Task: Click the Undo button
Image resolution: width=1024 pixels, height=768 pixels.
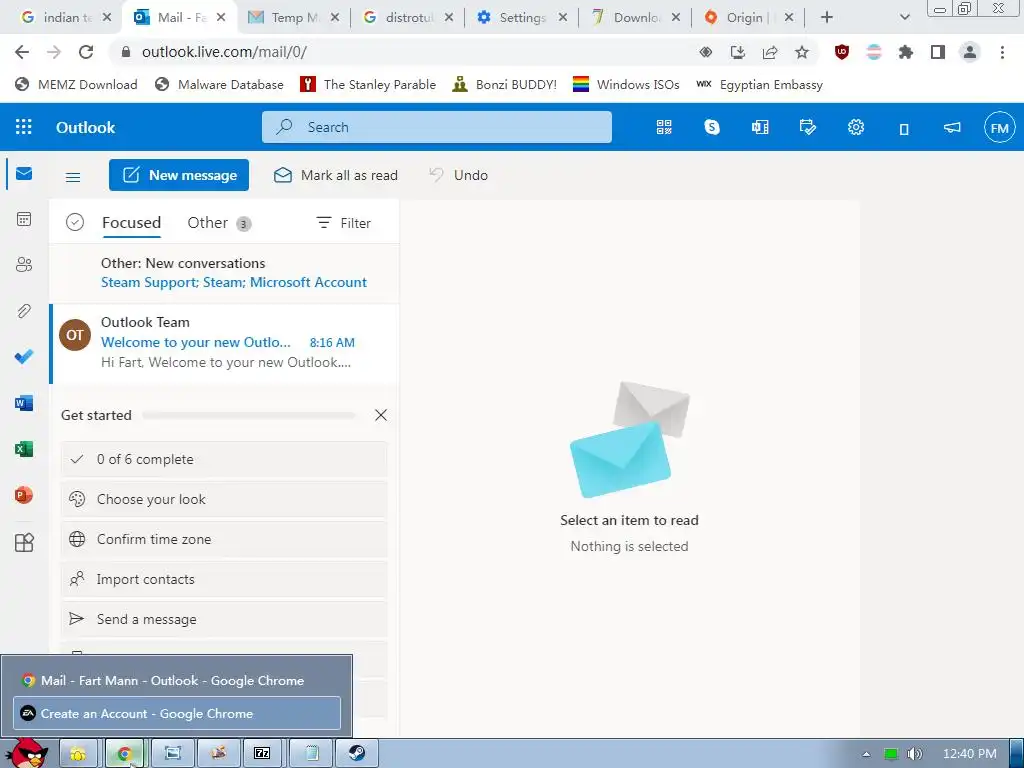Action: 458,175
